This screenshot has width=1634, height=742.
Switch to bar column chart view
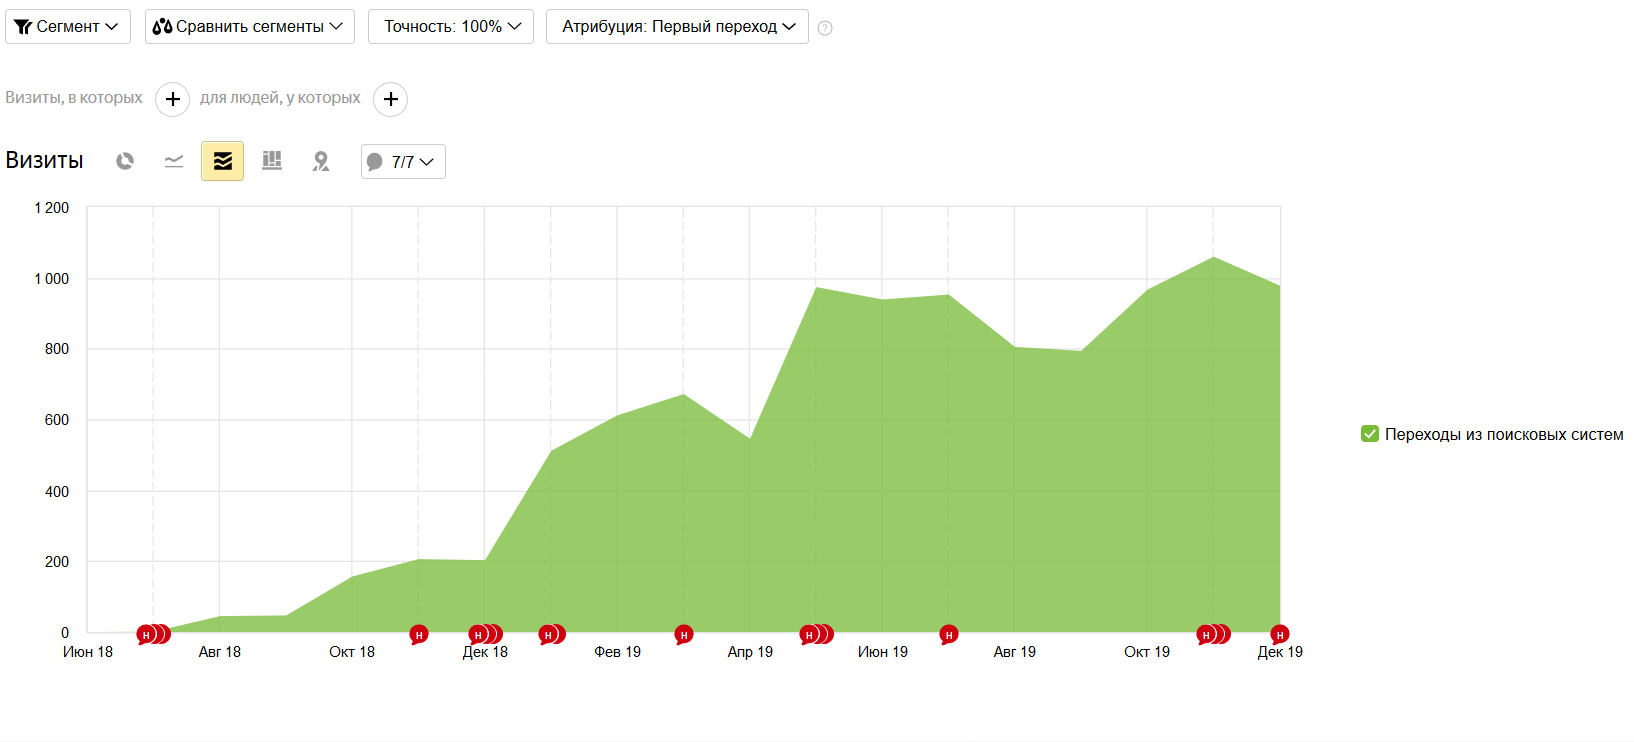point(271,161)
